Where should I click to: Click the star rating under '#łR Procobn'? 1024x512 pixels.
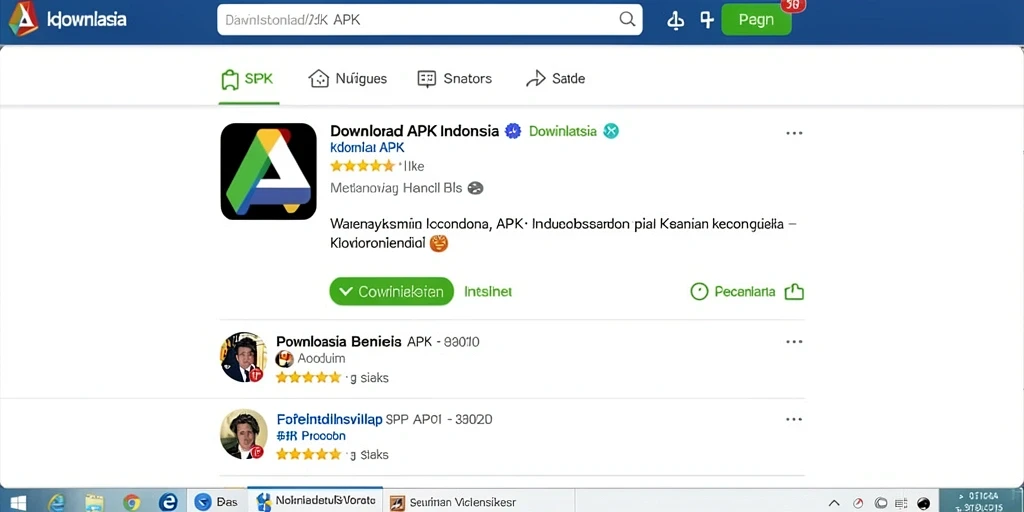coord(308,455)
